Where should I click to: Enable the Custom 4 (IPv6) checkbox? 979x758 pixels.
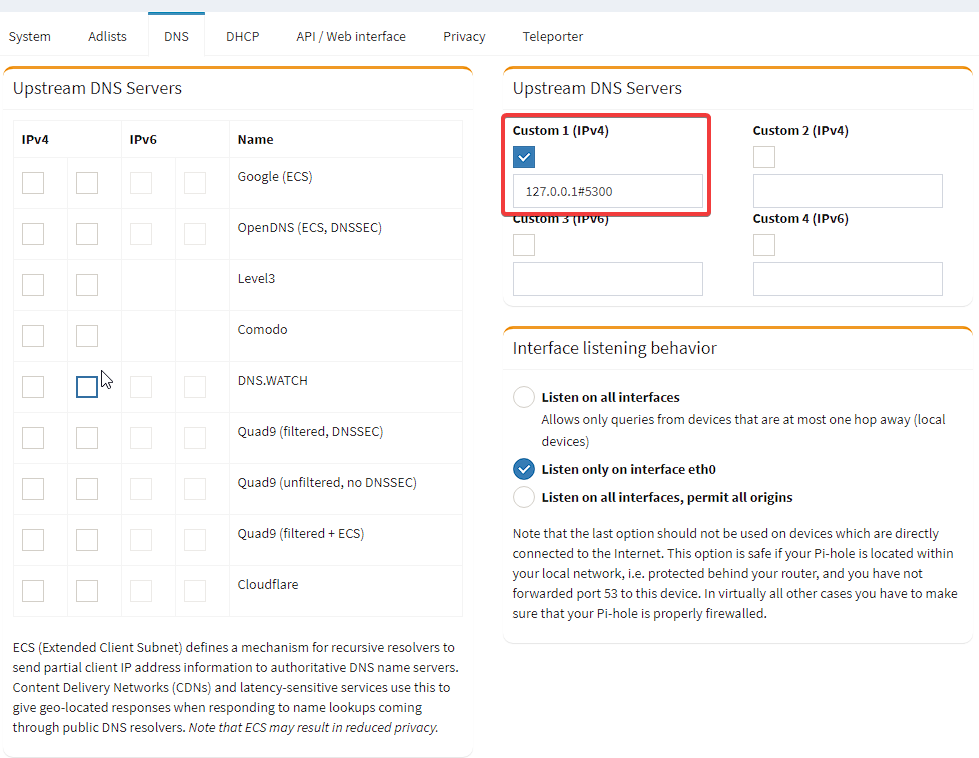[764, 245]
